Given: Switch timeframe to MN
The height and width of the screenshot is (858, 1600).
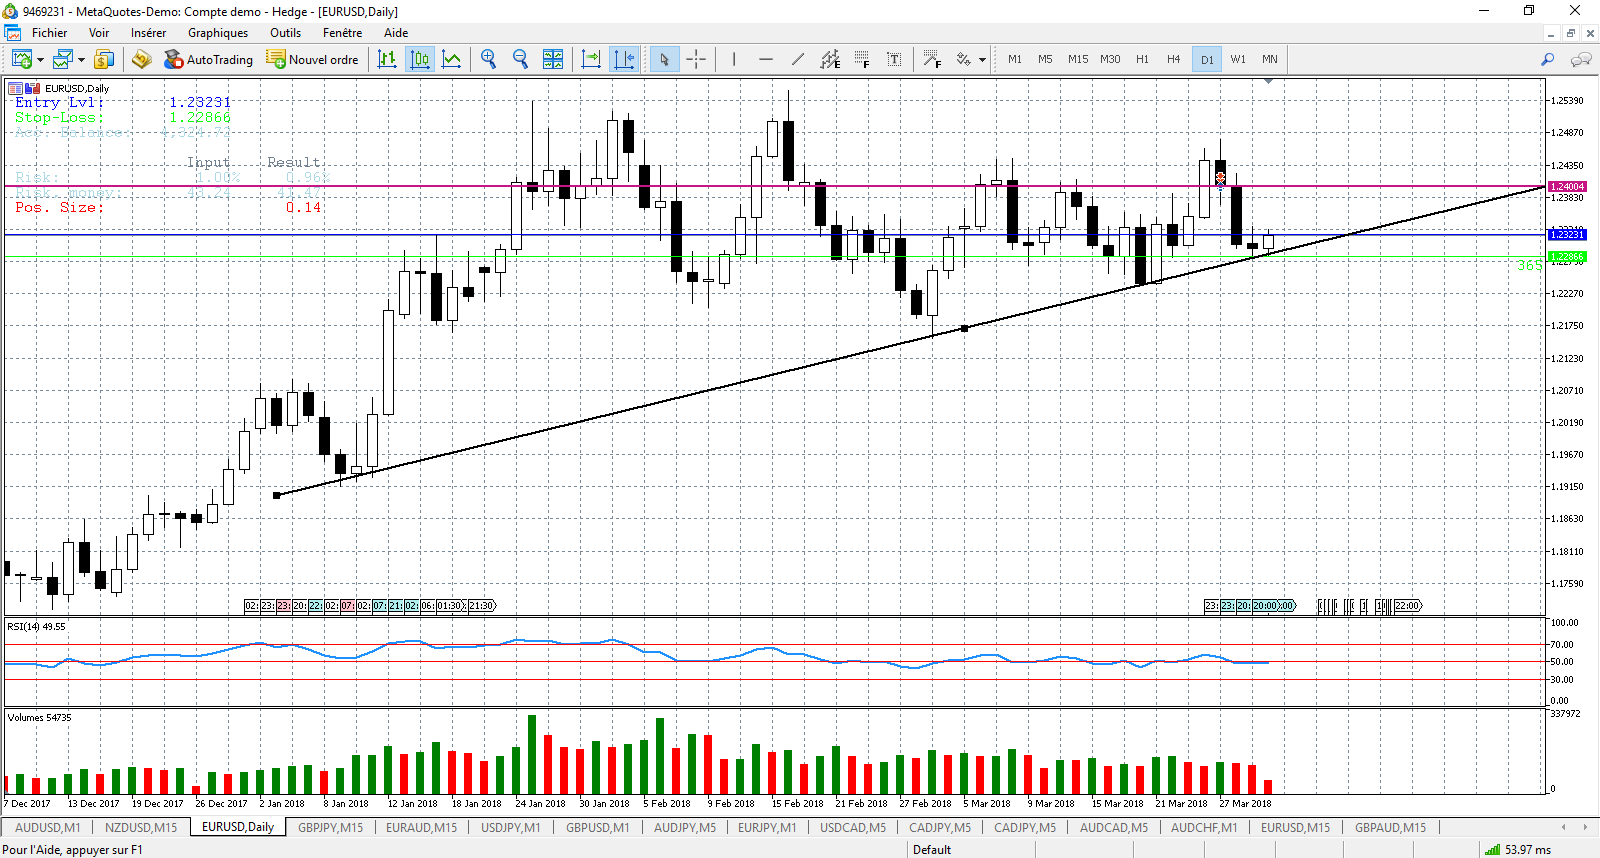Looking at the screenshot, I should [x=1270, y=59].
